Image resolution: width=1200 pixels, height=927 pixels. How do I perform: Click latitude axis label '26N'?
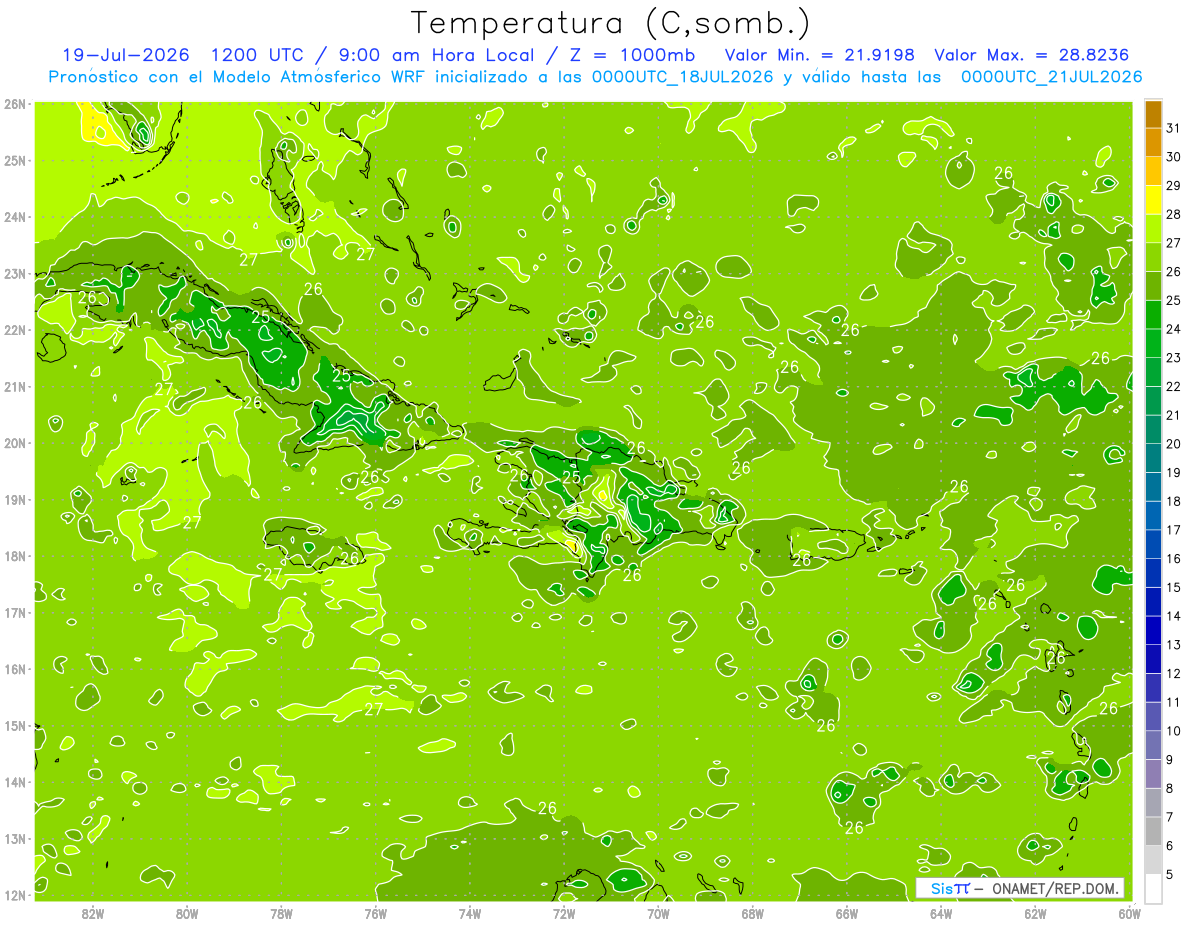[x=16, y=104]
